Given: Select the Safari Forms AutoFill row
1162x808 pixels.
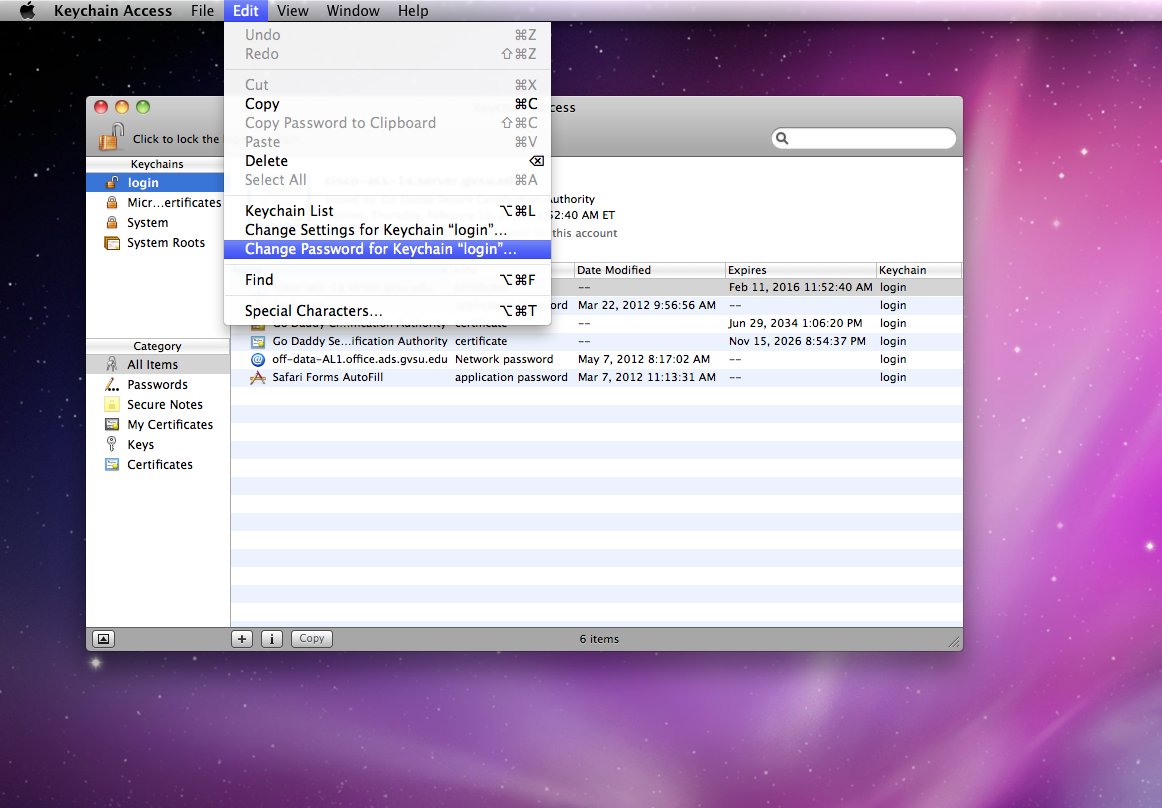Looking at the screenshot, I should (327, 378).
